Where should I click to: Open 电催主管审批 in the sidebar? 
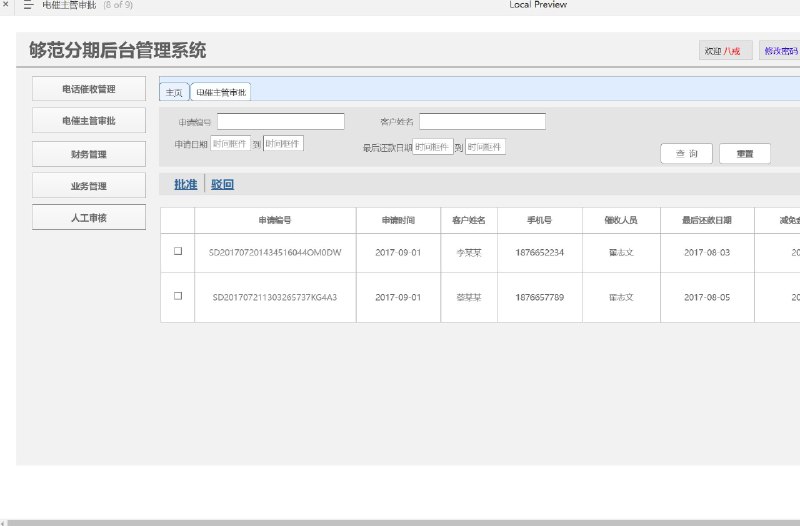[89, 120]
